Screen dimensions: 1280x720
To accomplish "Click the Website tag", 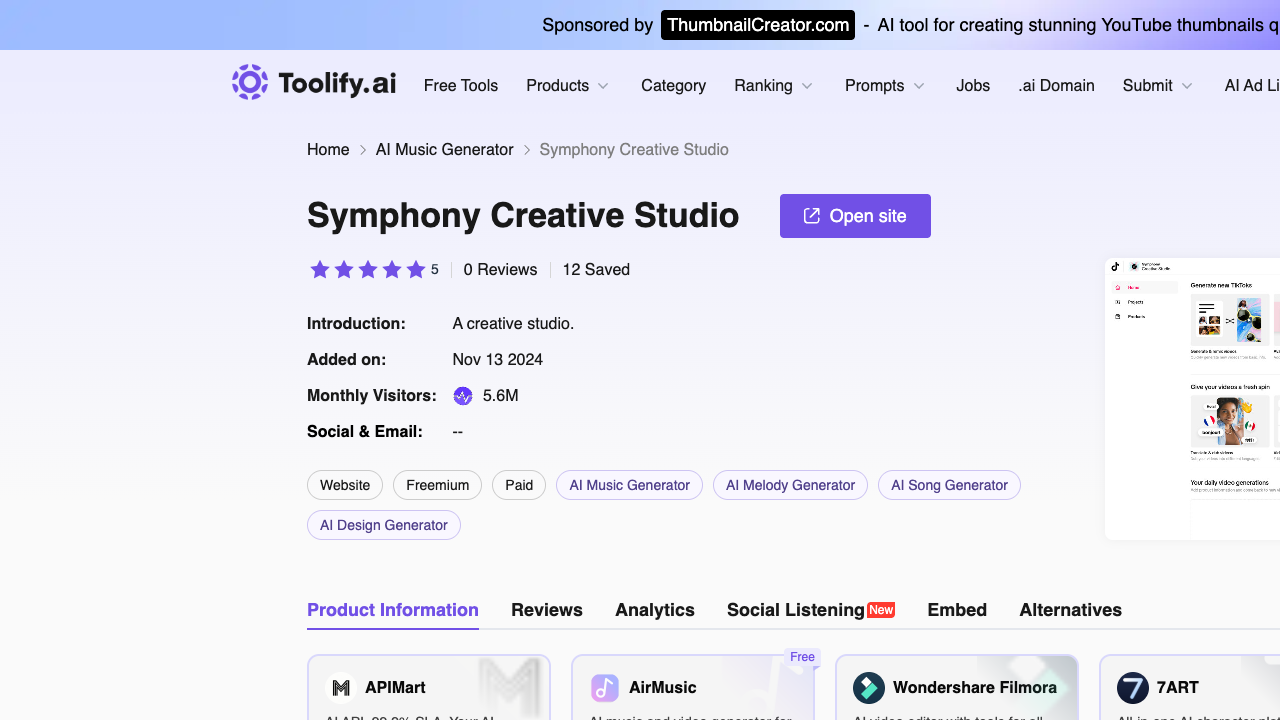I will pos(345,485).
